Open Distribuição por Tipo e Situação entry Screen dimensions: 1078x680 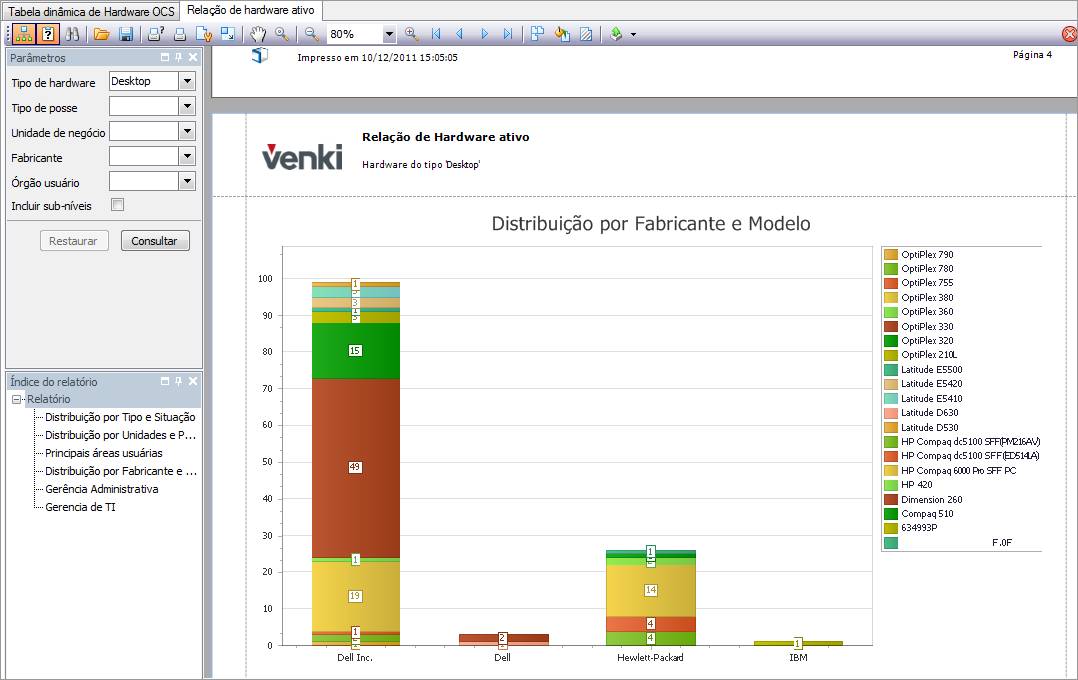click(120, 417)
